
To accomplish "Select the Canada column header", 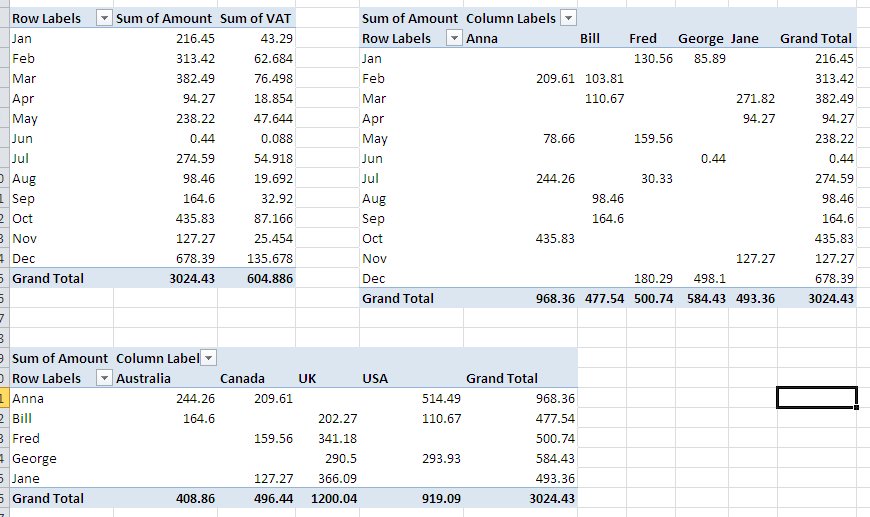I will coord(242,379).
